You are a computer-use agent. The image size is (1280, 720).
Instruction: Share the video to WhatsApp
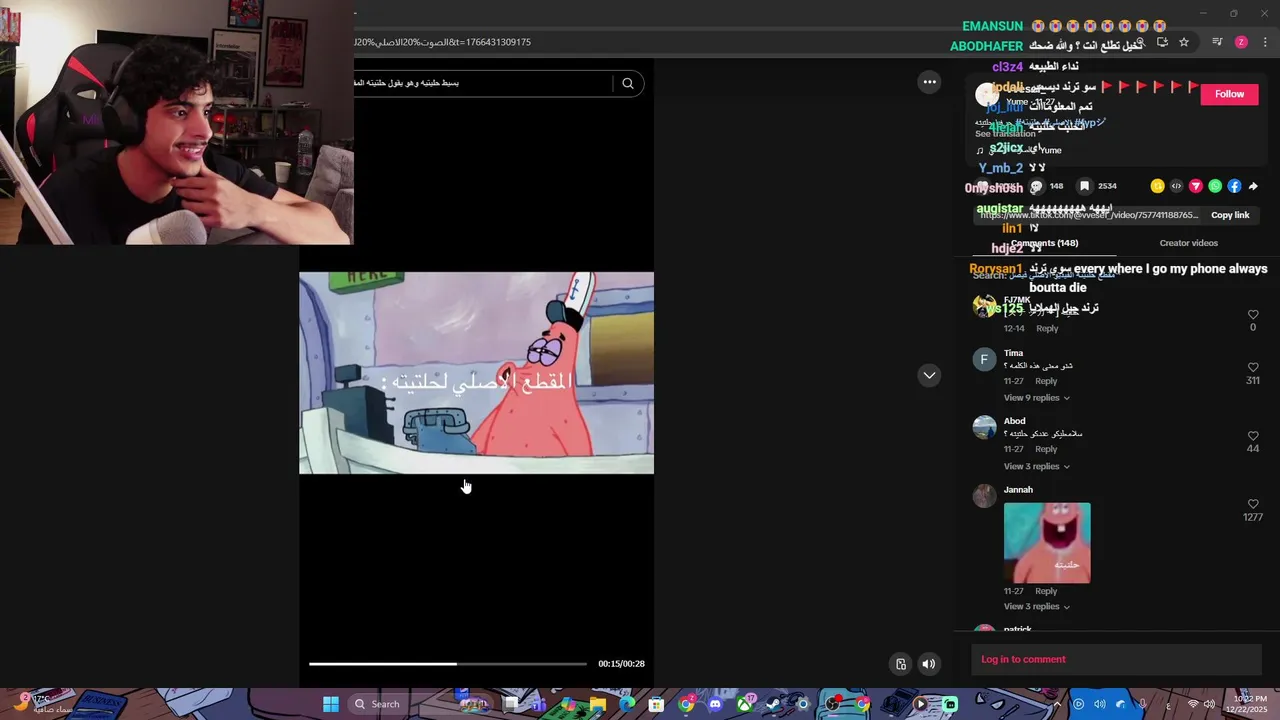pos(1215,186)
